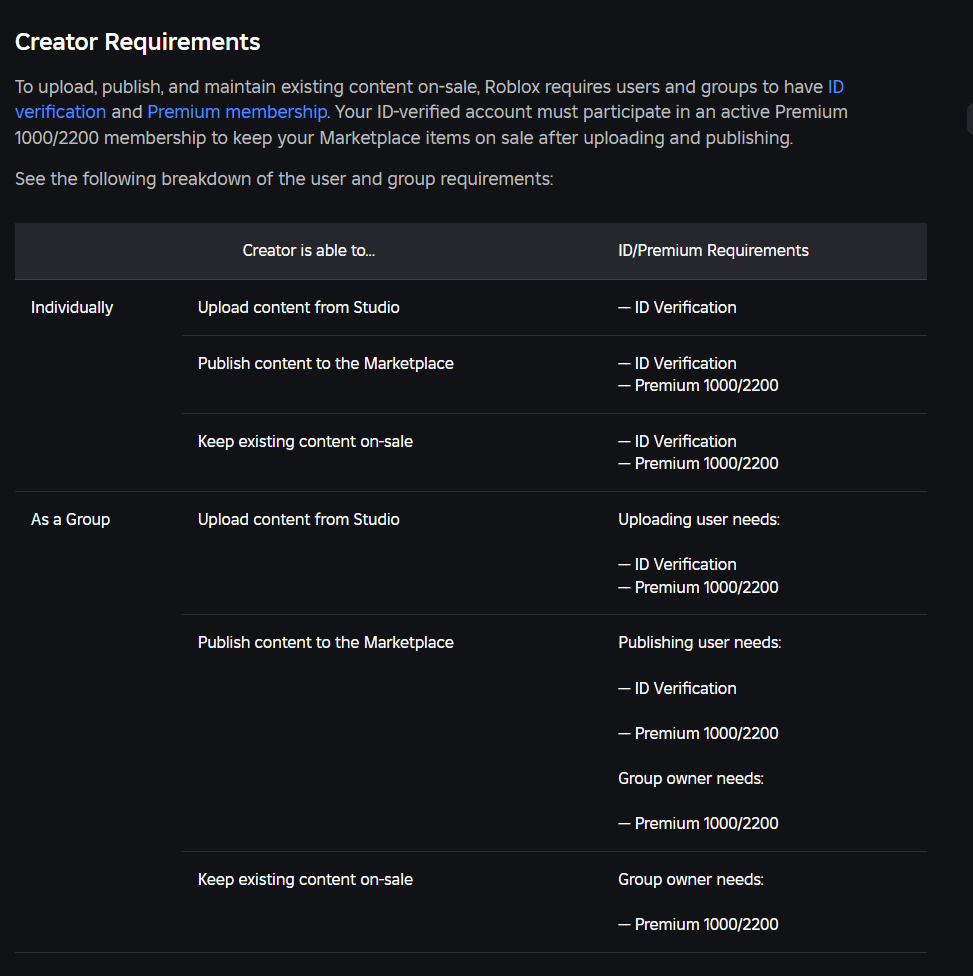This screenshot has width=973, height=976.
Task: Click the Creator Requirements heading
Action: 137,42
